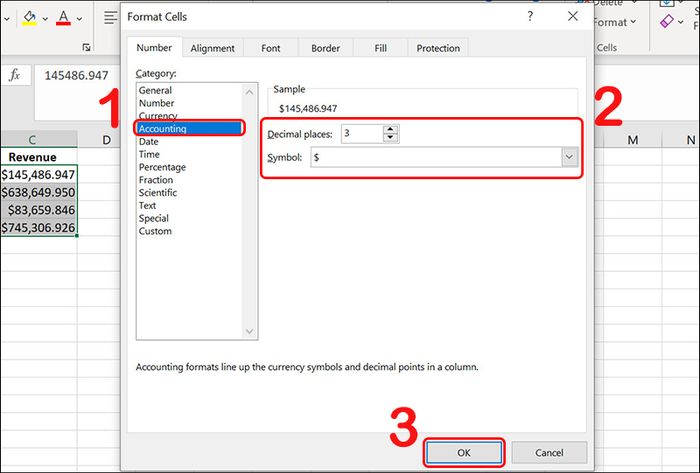Viewport: 700px width, 473px height.
Task: Click the Help question mark in Format Cells
Action: click(x=530, y=17)
